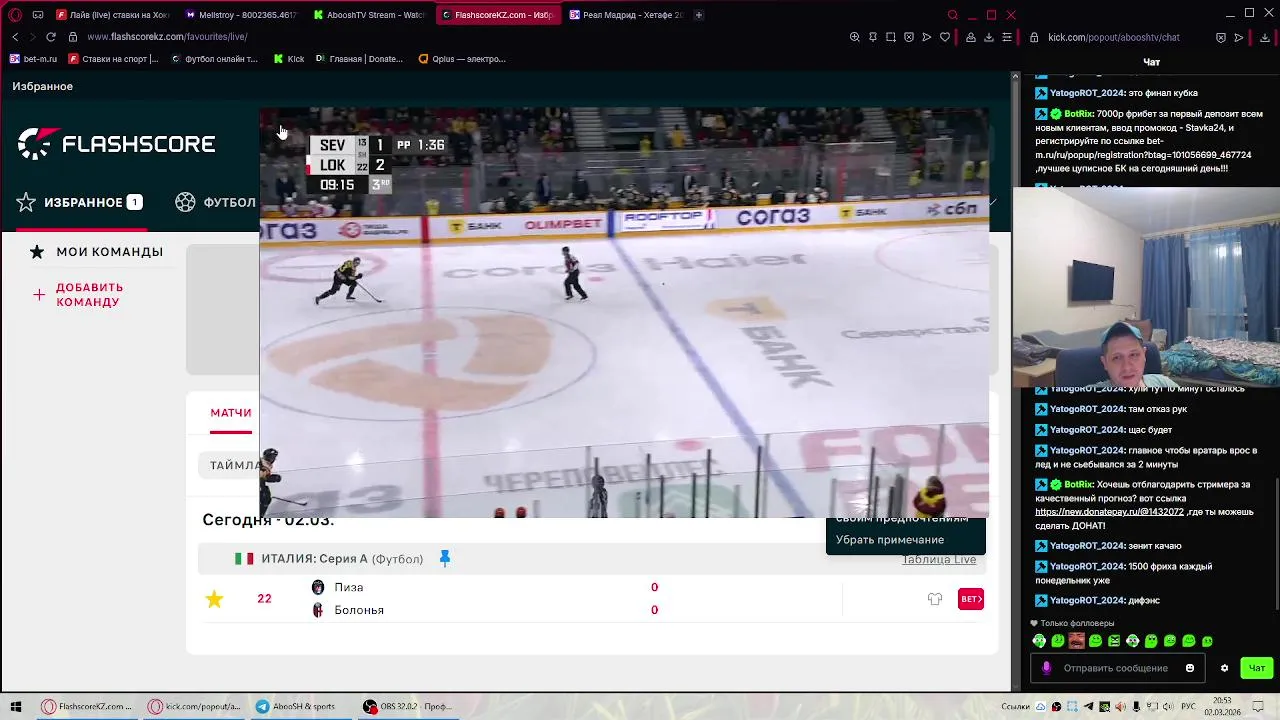
Task: Click the РУС language indicator
Action: [x=1190, y=706]
